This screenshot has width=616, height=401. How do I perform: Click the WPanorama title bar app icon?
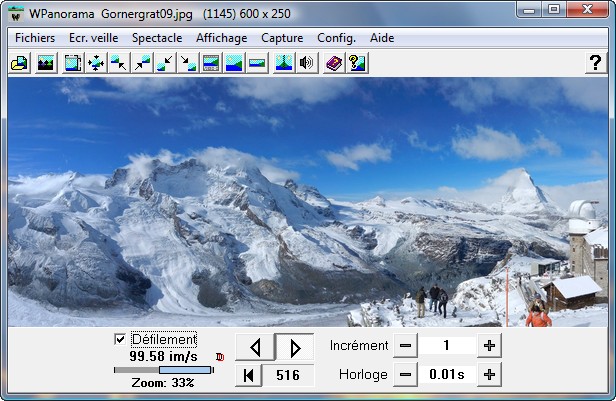click(16, 14)
